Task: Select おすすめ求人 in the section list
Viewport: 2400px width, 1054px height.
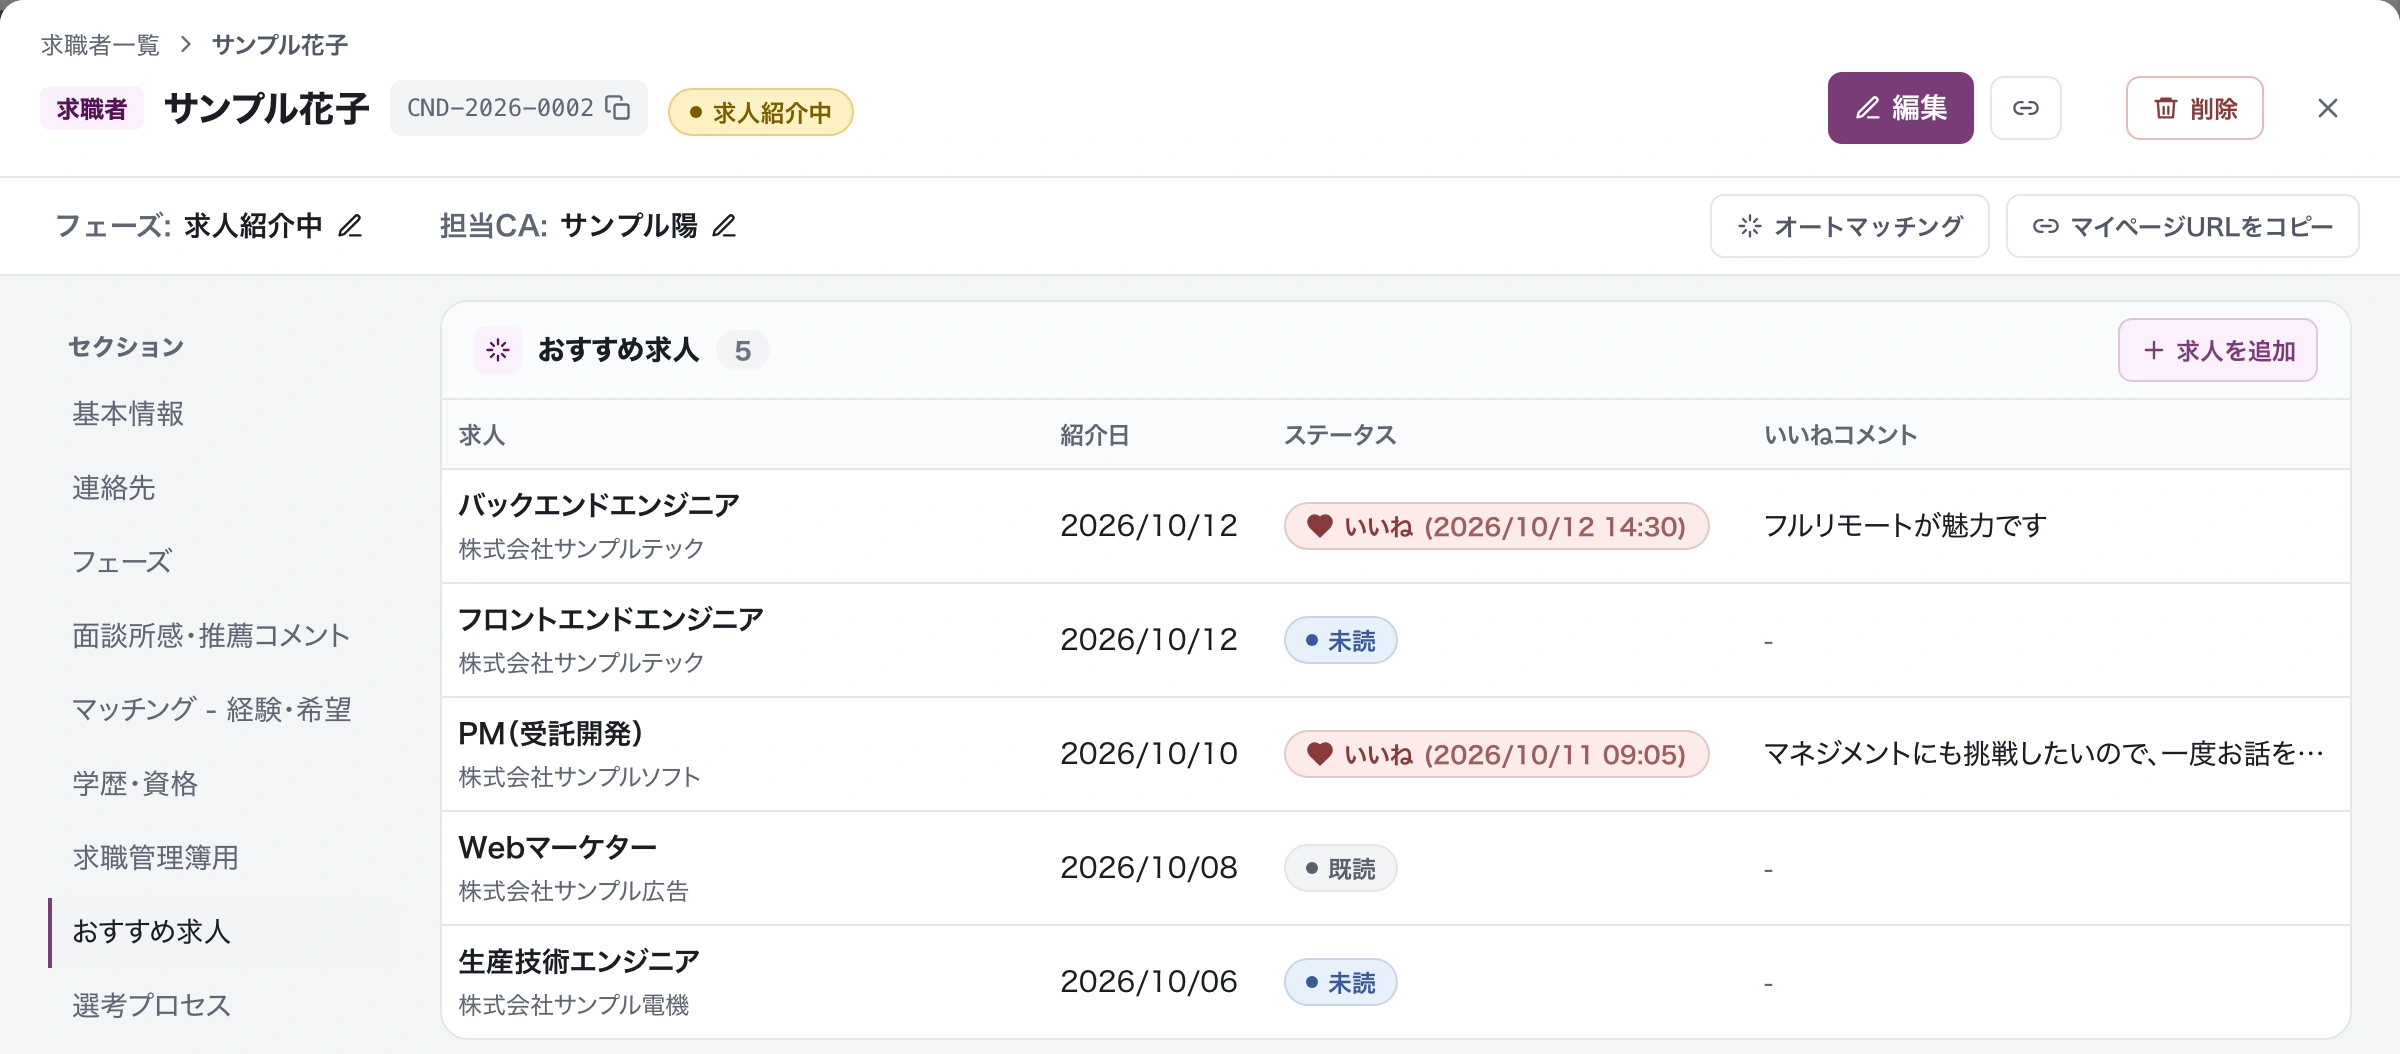Action: (152, 932)
